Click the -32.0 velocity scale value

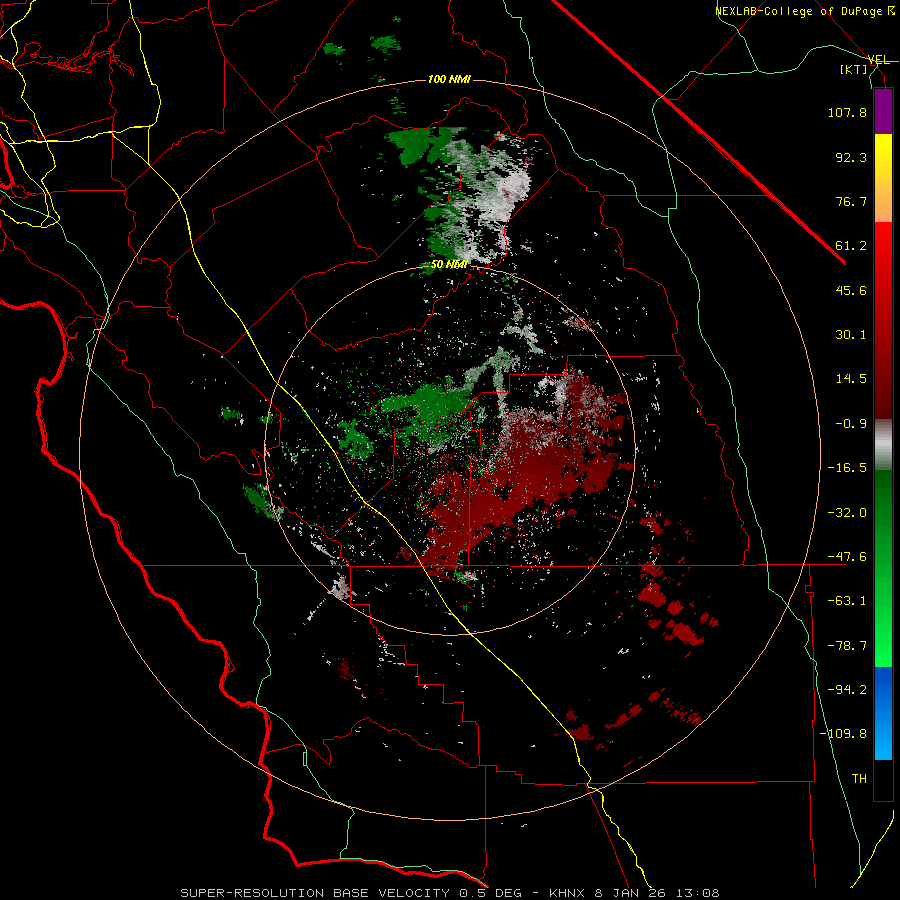pos(847,513)
